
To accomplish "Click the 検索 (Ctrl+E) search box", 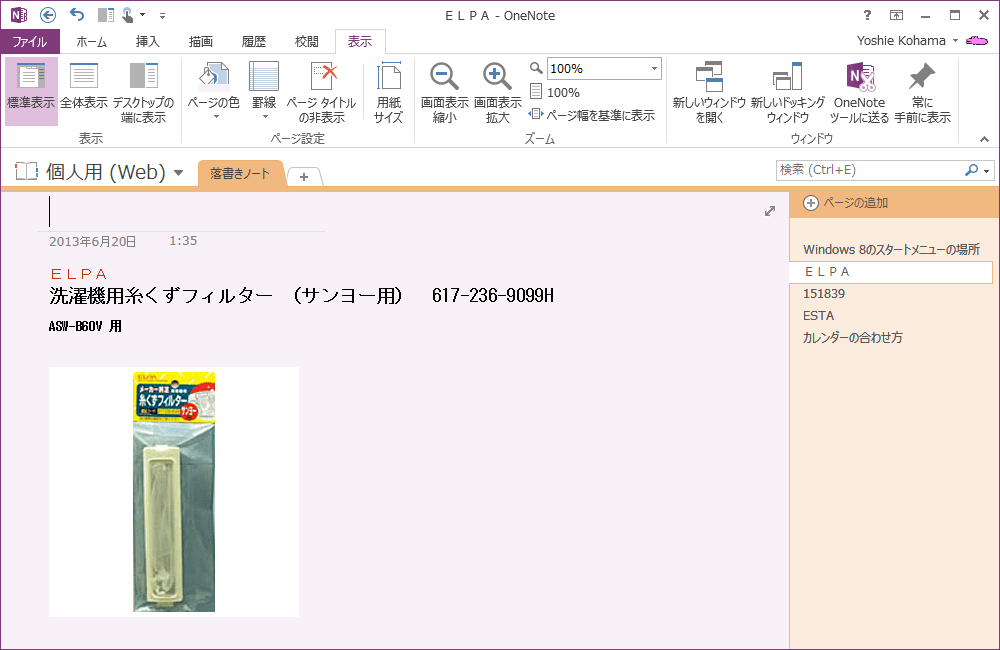I will click(x=871, y=170).
